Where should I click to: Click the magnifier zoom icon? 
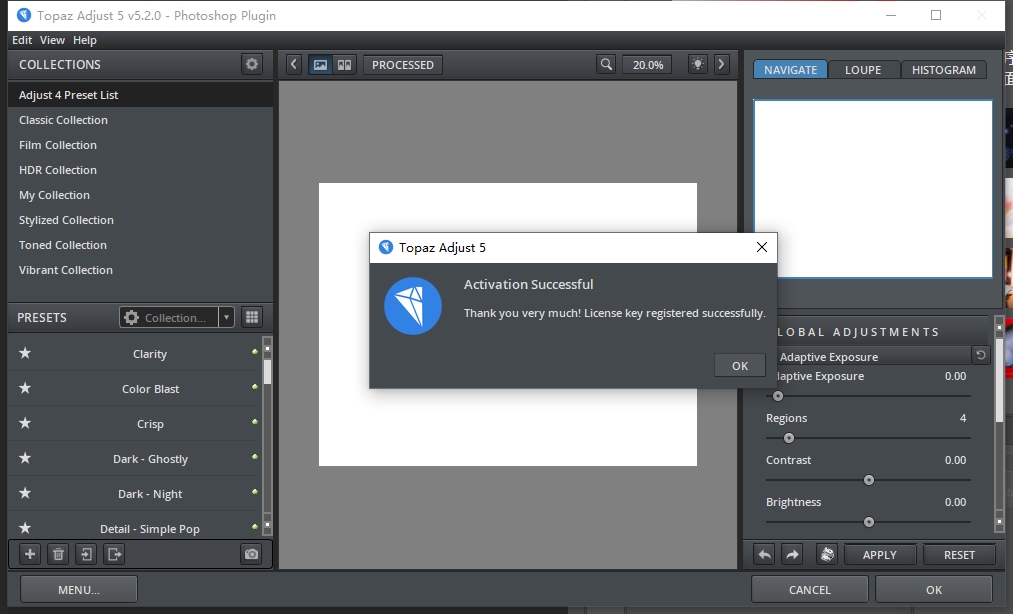(606, 65)
